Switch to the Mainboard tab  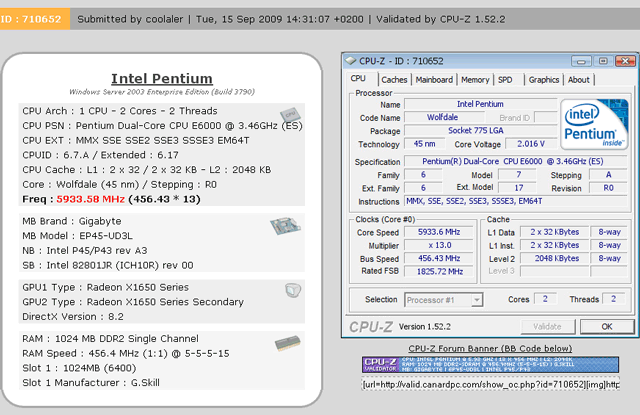coord(434,80)
